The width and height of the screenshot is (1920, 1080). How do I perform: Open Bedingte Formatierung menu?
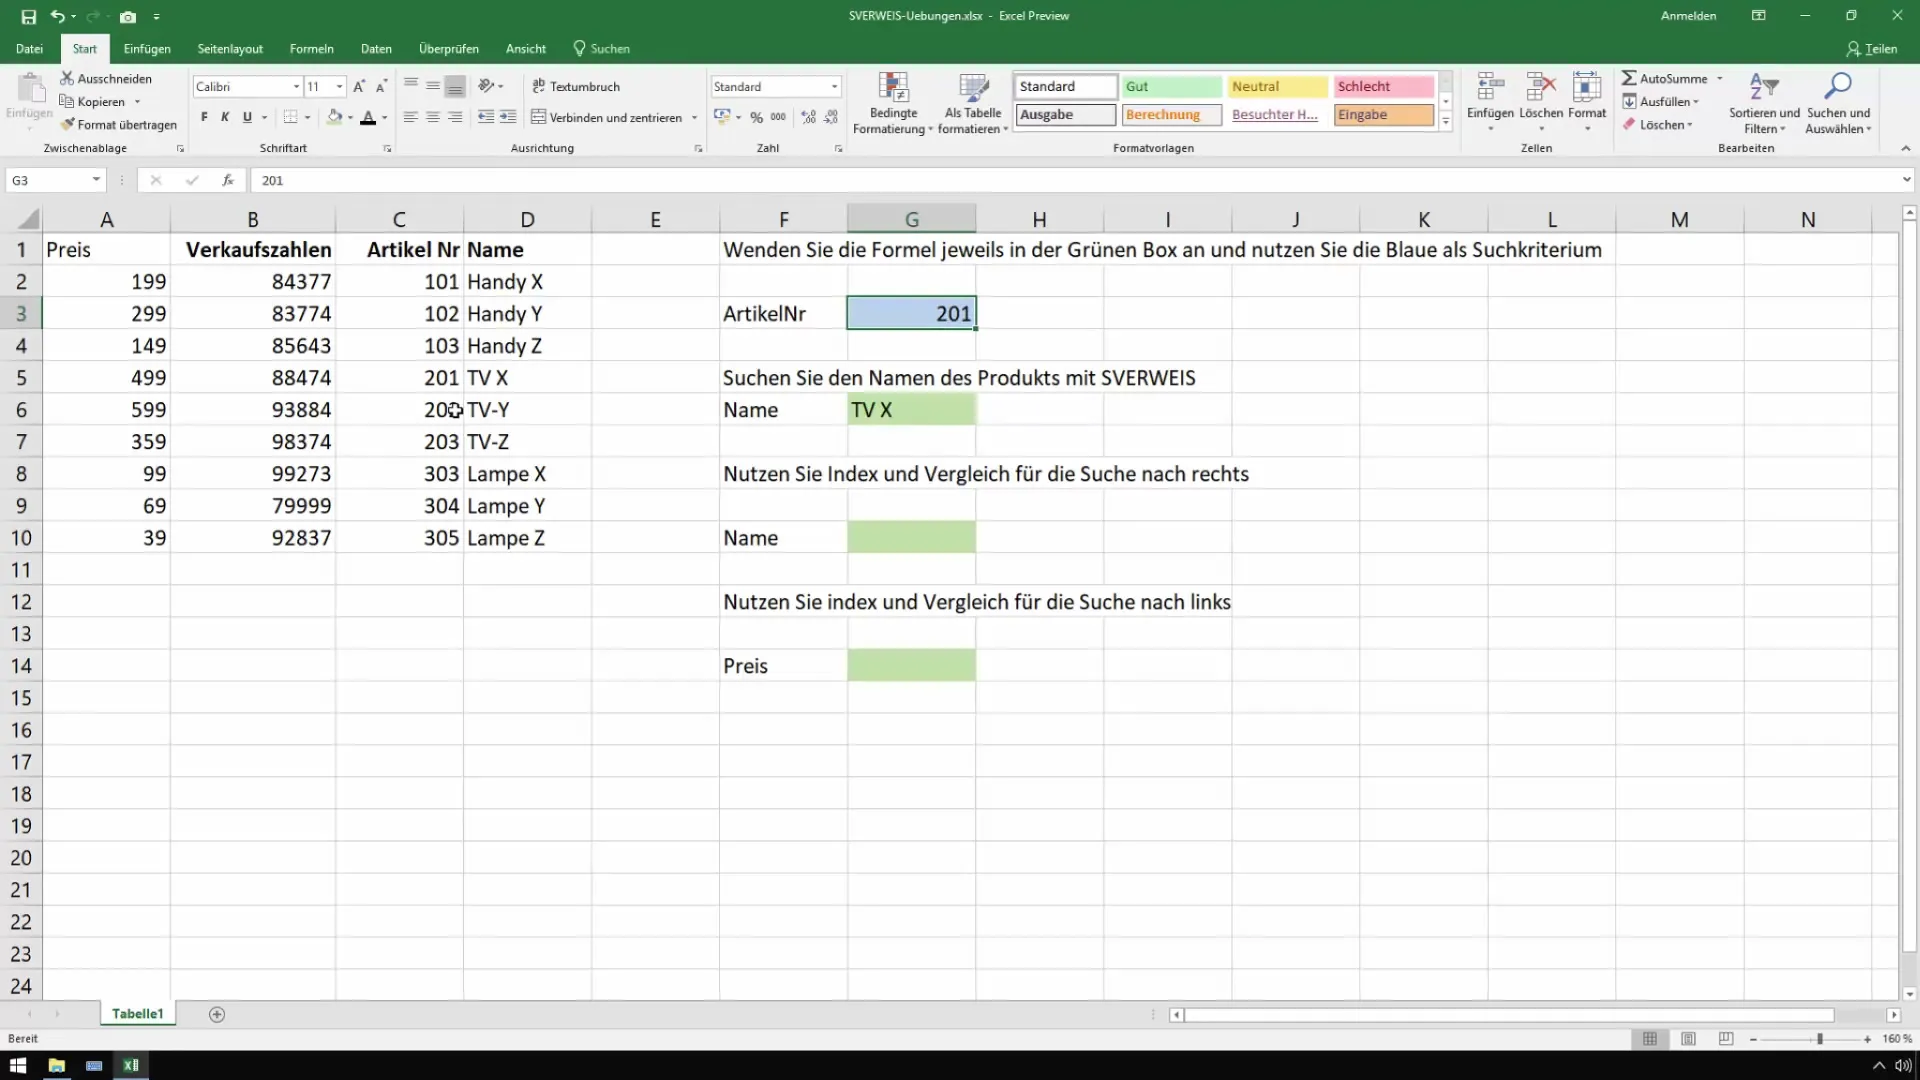[x=892, y=103]
